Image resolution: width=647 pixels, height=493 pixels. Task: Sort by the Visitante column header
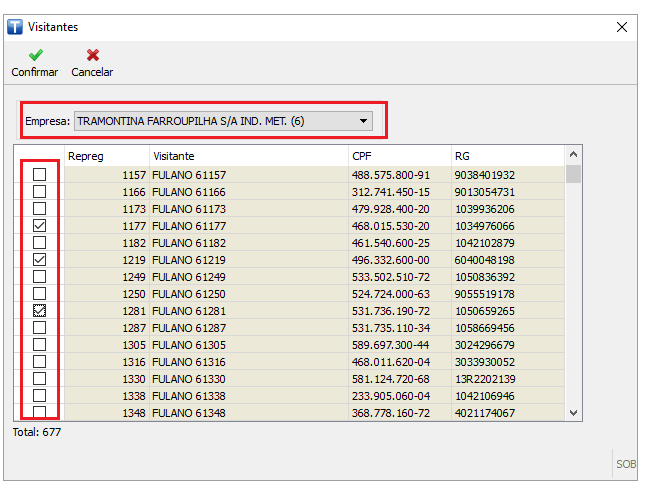(247, 156)
